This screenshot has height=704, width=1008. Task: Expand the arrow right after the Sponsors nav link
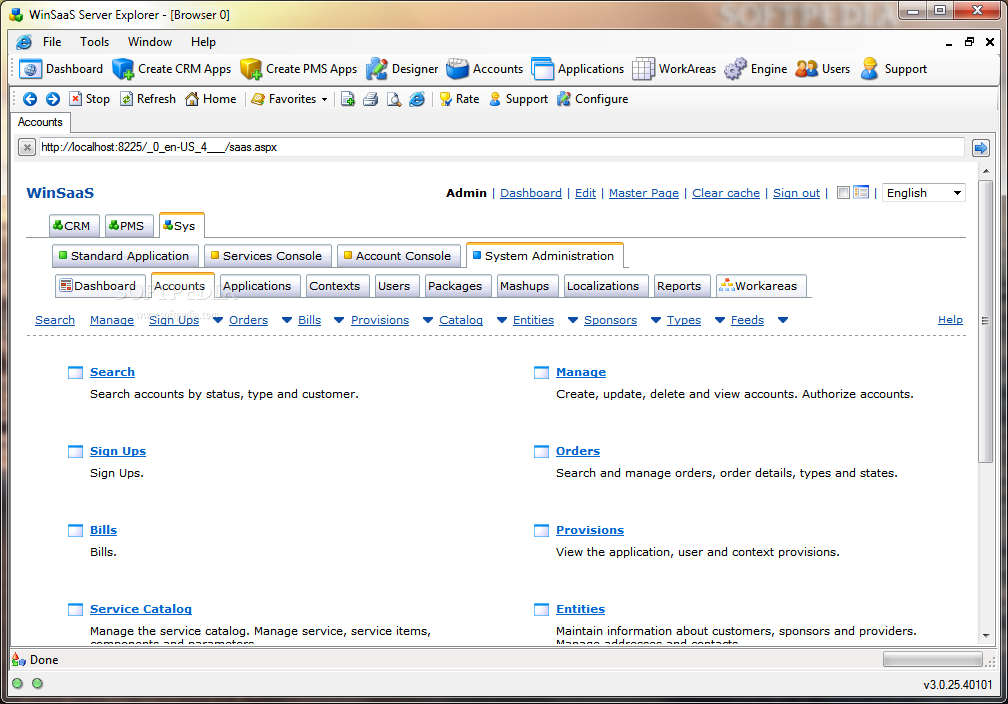coord(656,320)
